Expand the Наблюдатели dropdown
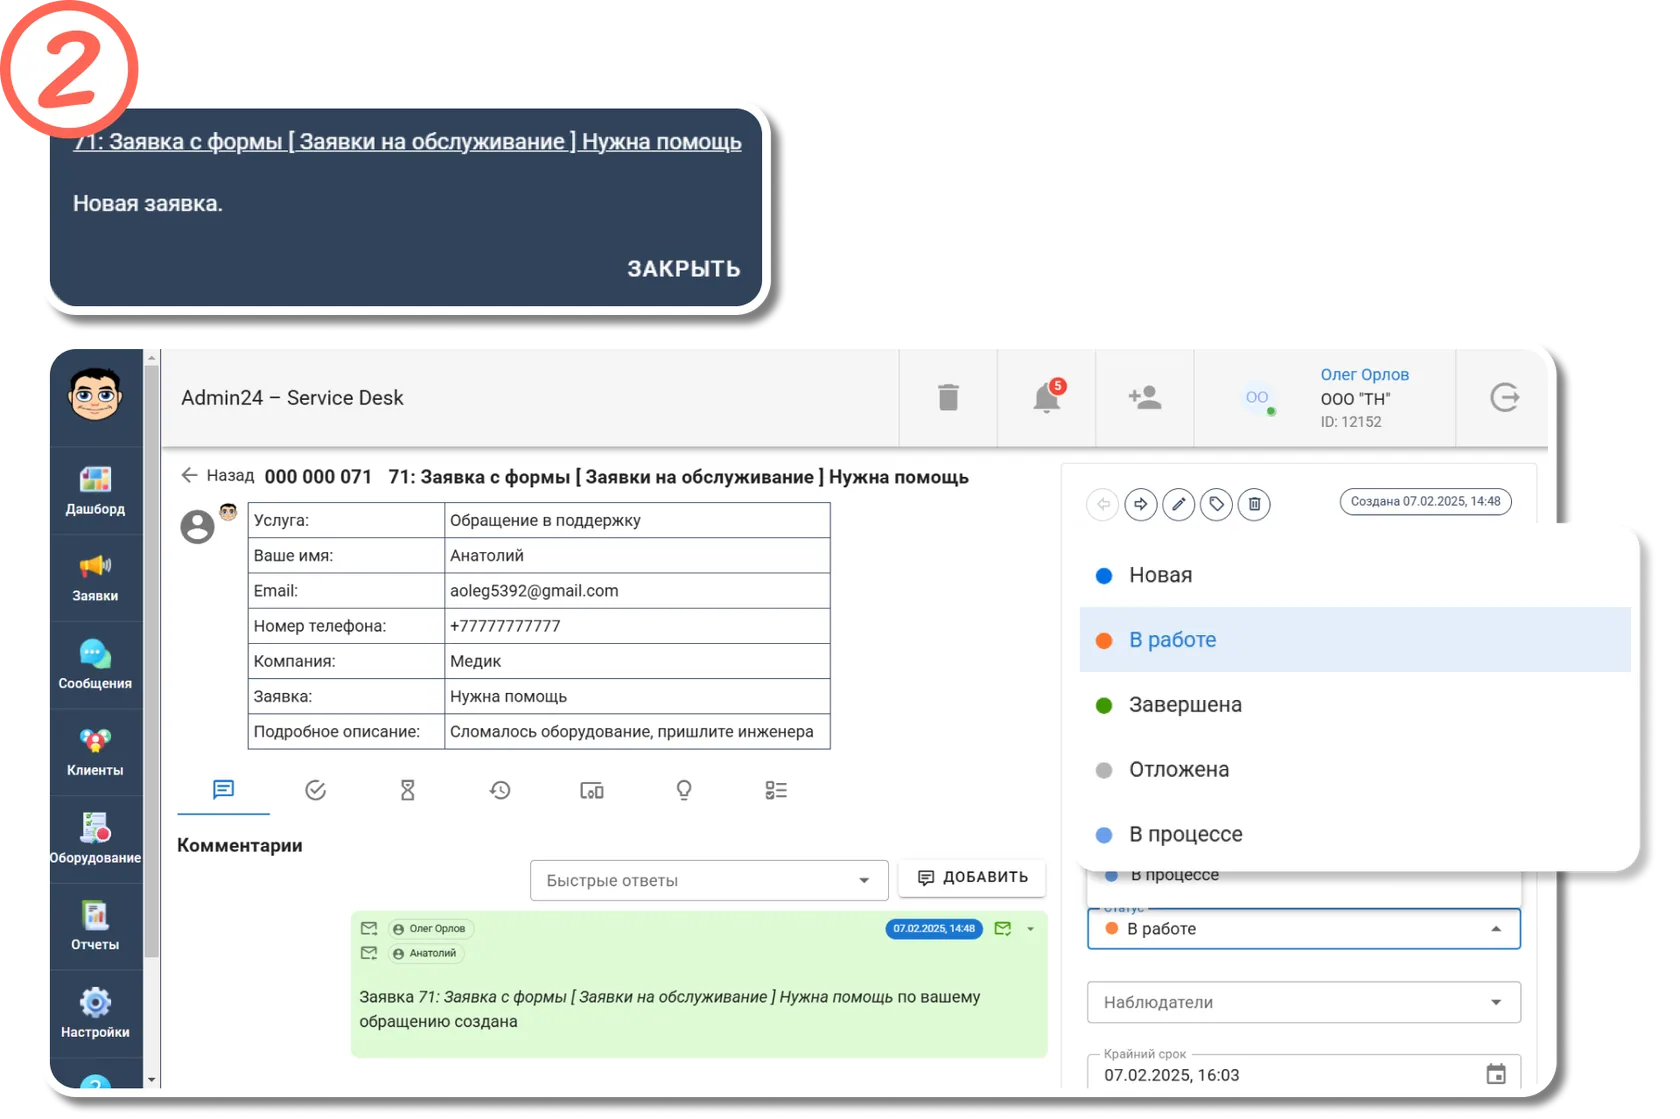Screen dimensions: 1680x1119 click(1304, 1002)
